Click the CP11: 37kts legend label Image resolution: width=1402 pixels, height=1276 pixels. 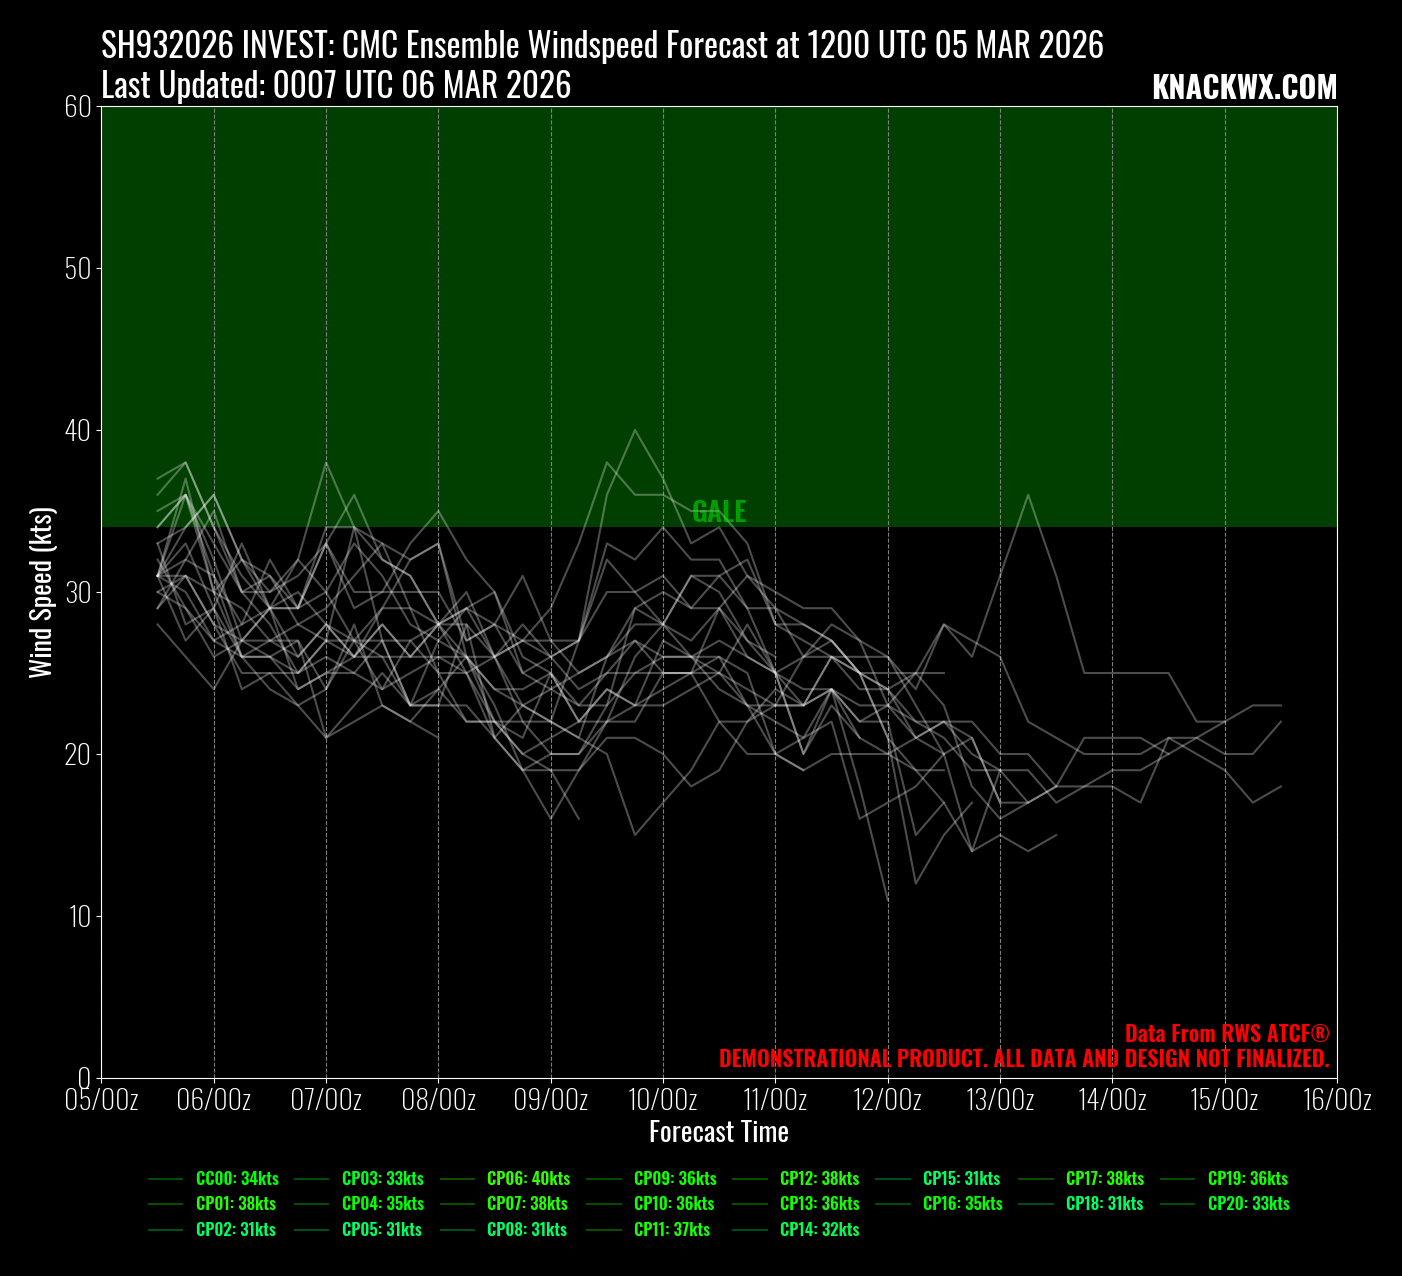click(x=672, y=1229)
